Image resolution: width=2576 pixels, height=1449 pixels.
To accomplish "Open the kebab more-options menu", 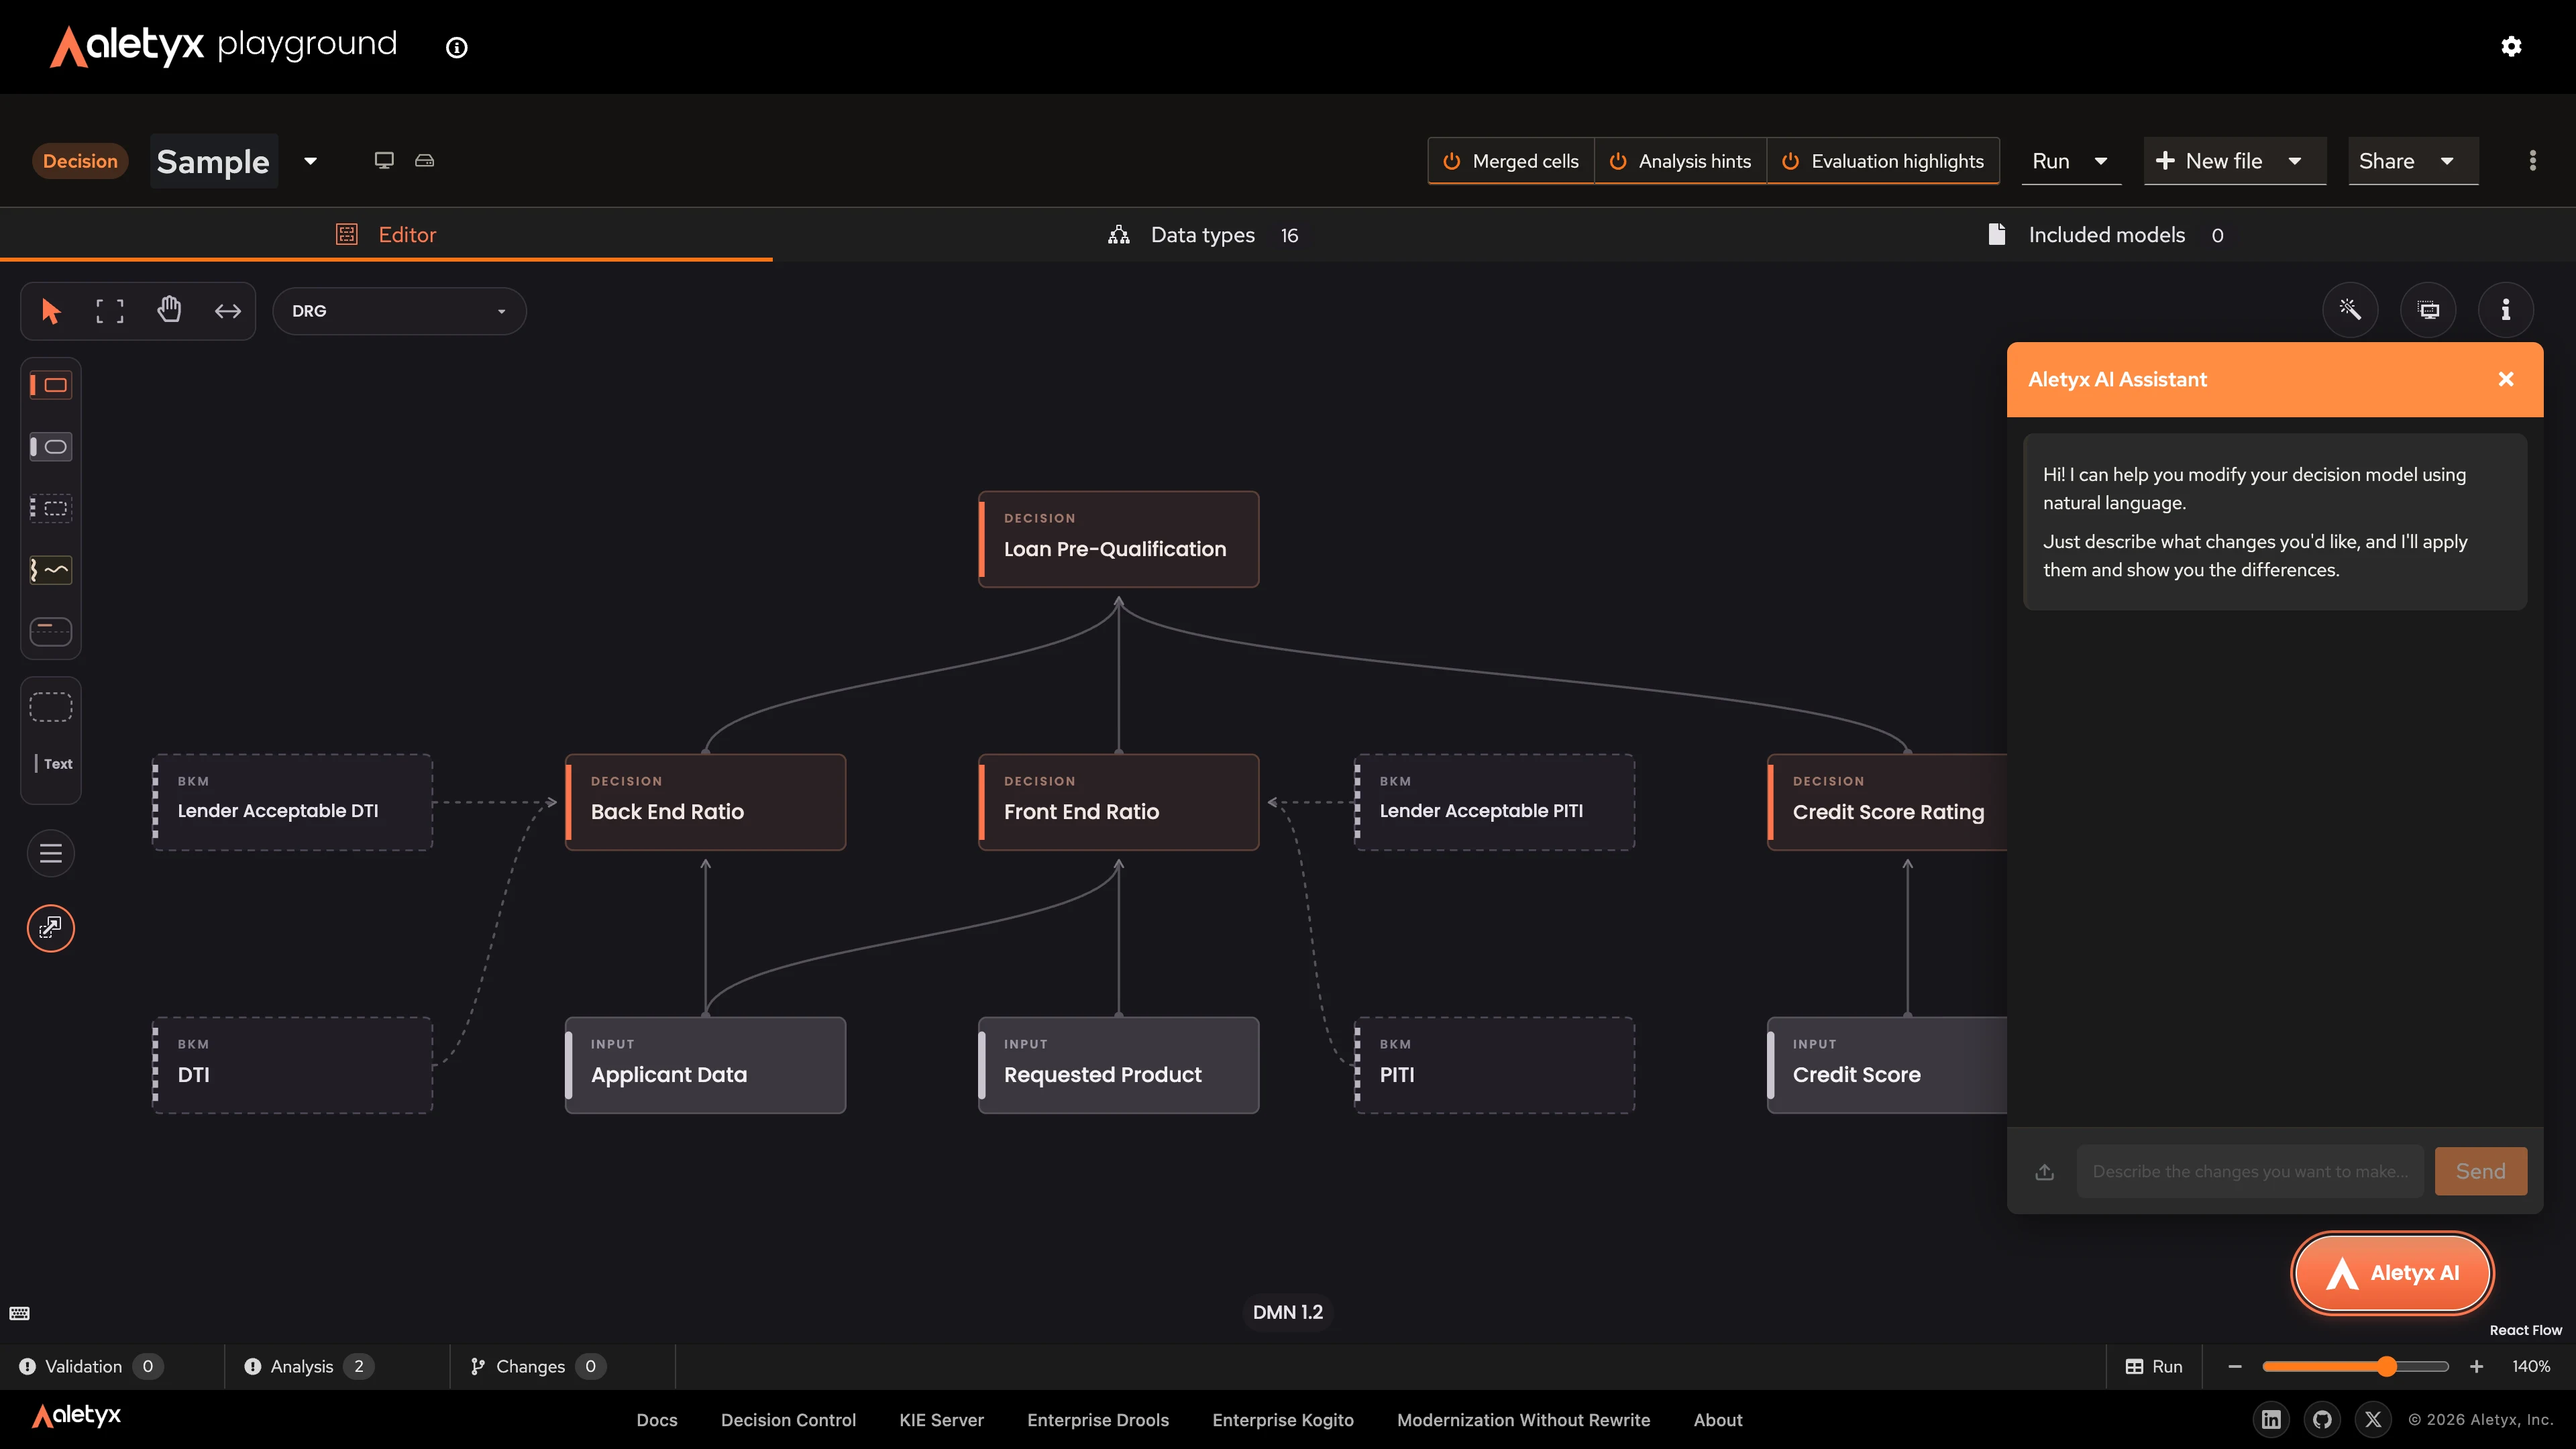I will (2533, 161).
